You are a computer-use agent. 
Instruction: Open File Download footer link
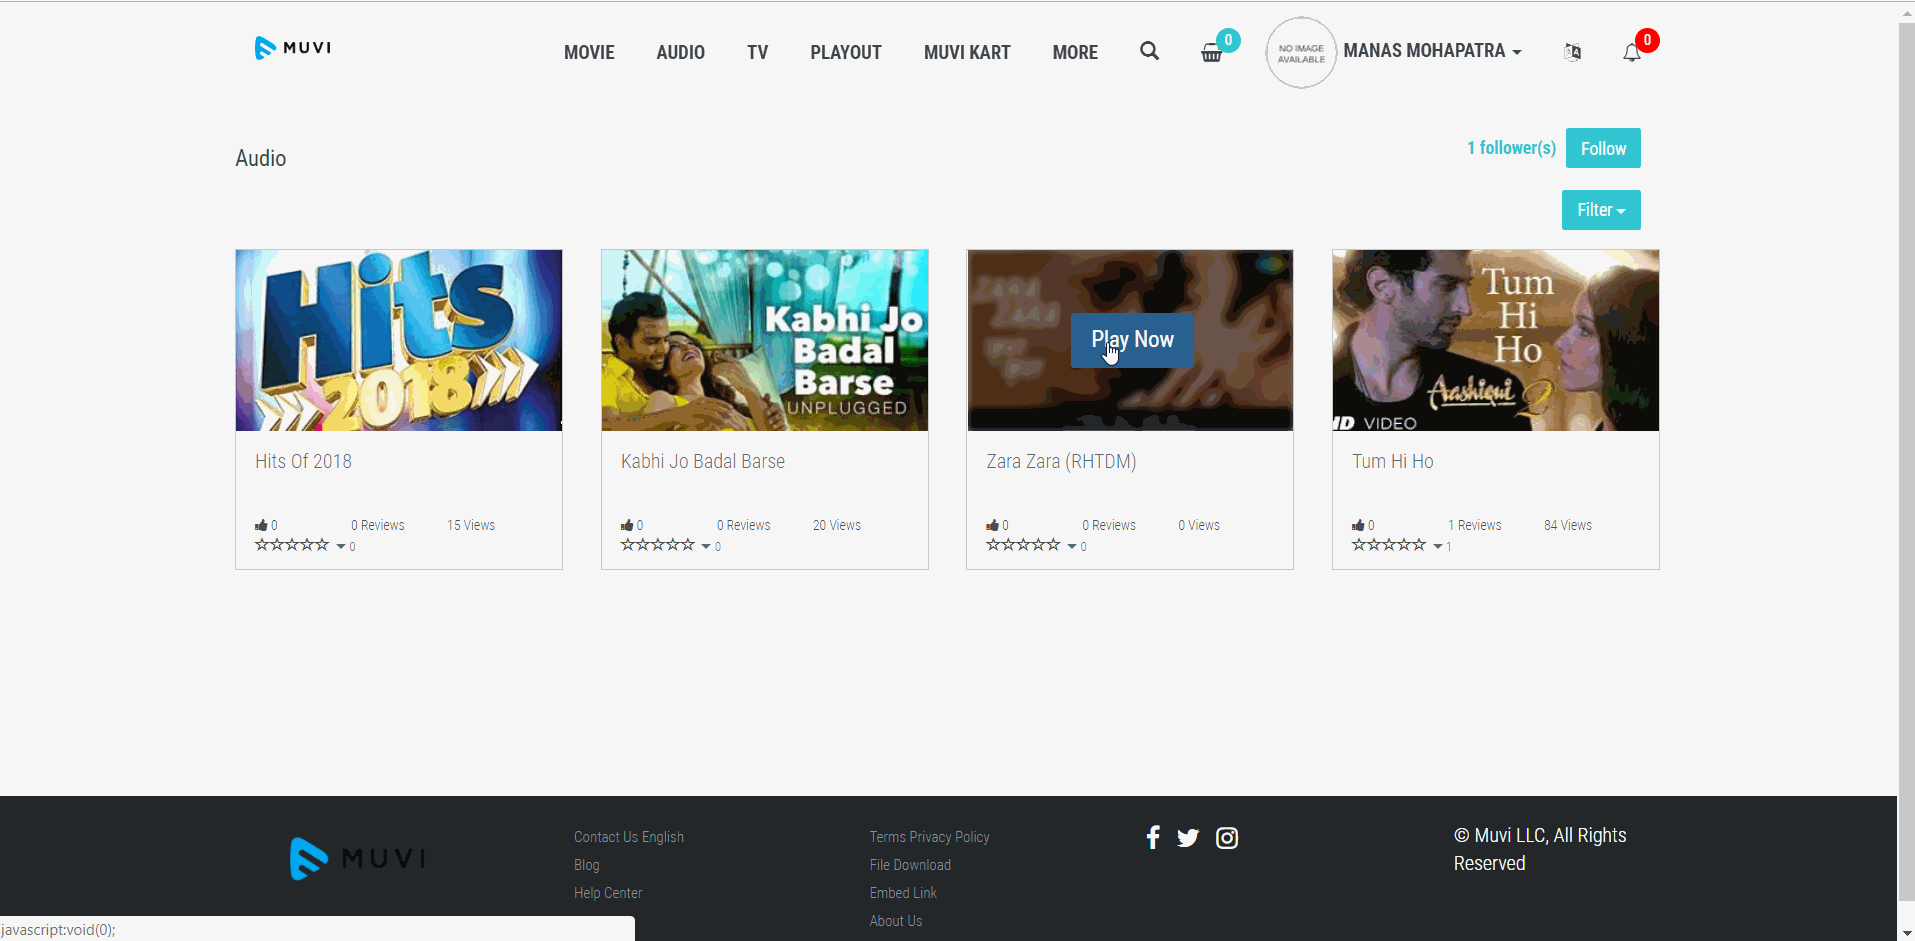click(x=910, y=865)
